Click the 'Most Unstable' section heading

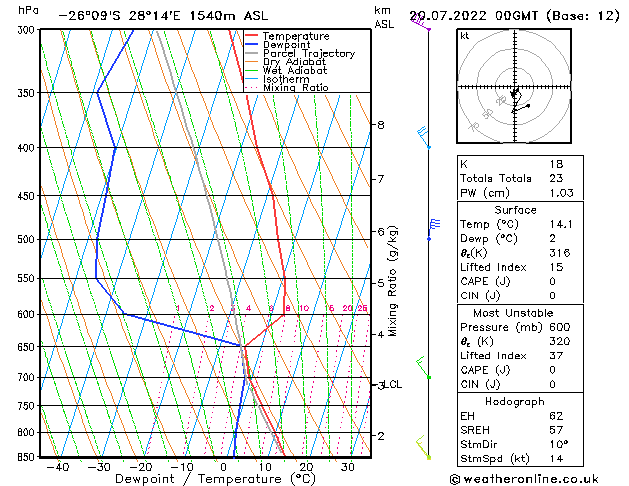513,313
